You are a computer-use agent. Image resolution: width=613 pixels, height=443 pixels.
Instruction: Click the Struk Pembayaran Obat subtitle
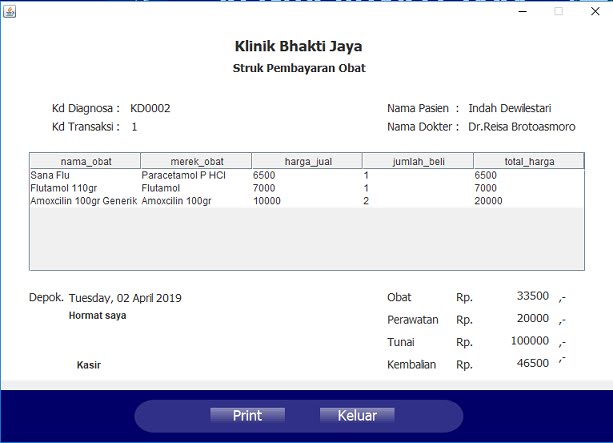point(299,68)
